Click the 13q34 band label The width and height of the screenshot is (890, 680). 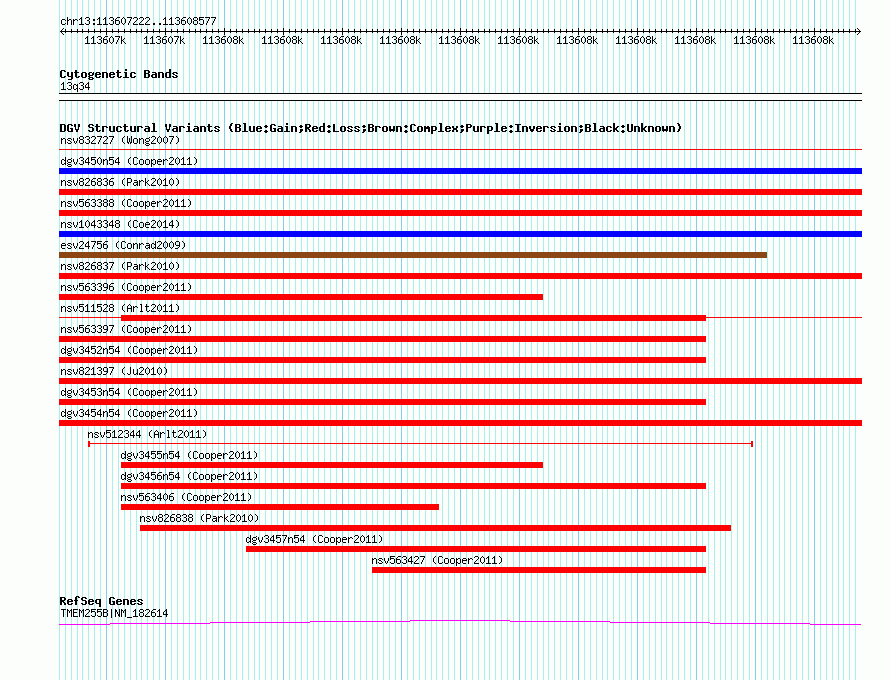[75, 86]
